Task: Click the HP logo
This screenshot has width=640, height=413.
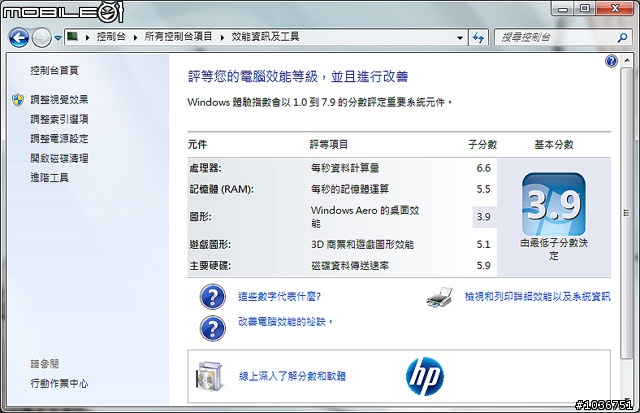Action: (425, 376)
